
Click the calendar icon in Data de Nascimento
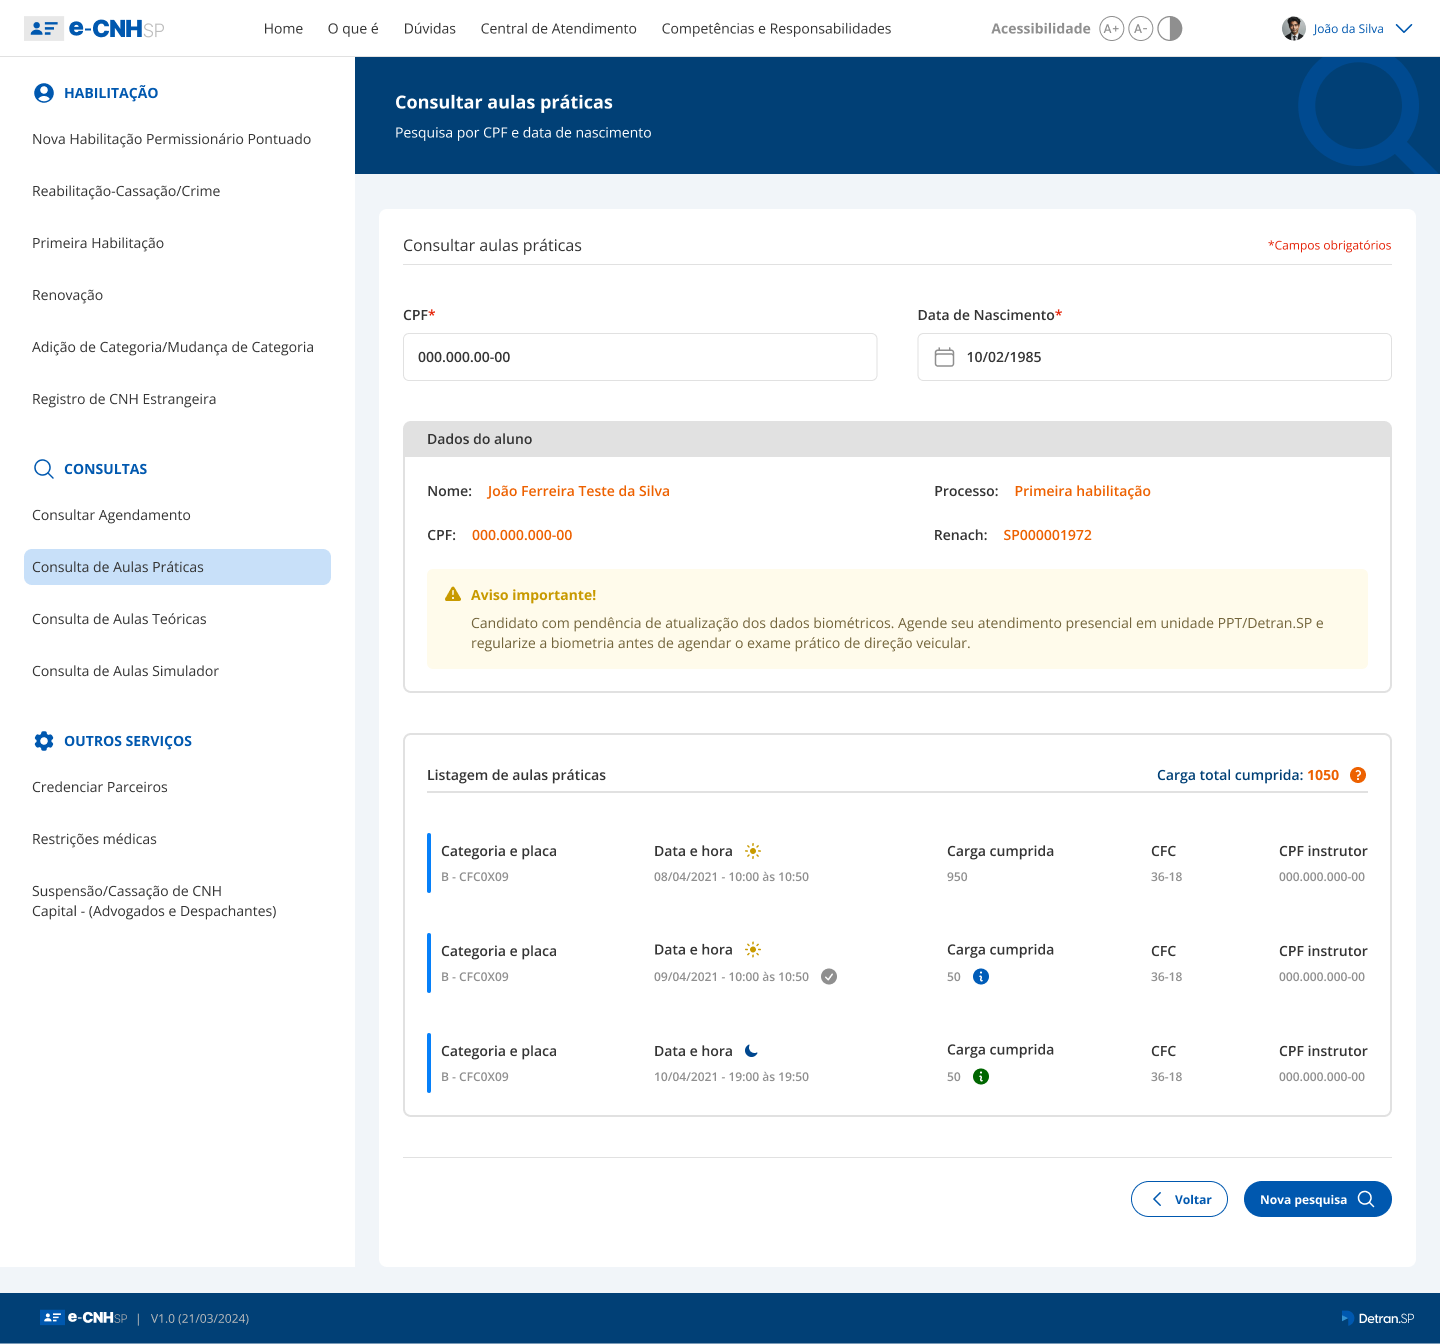[x=944, y=357]
